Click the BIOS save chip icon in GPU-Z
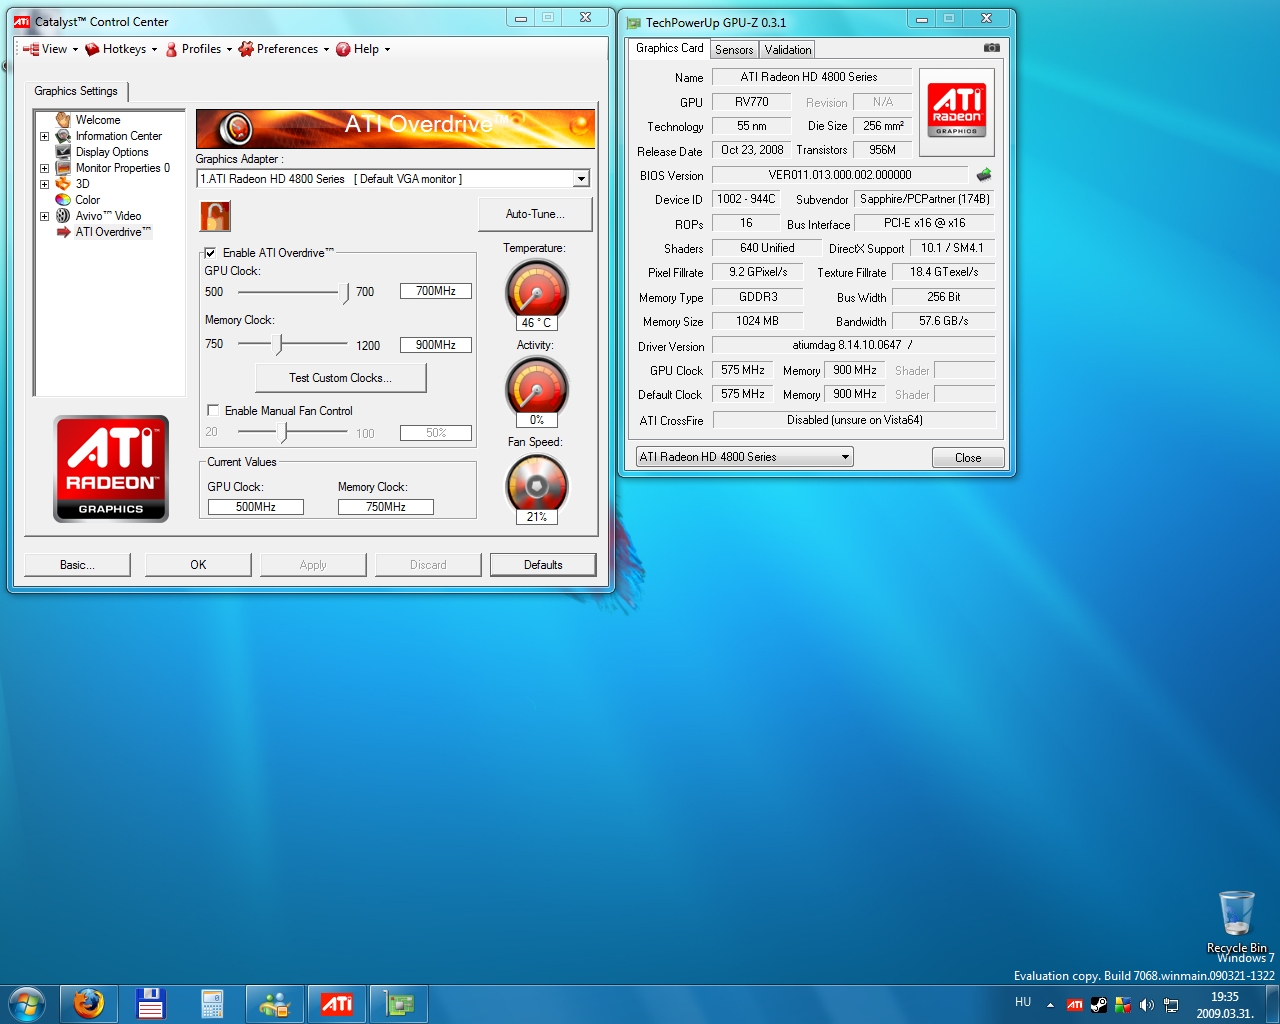Screen dimensions: 1280x1024 click(x=984, y=174)
